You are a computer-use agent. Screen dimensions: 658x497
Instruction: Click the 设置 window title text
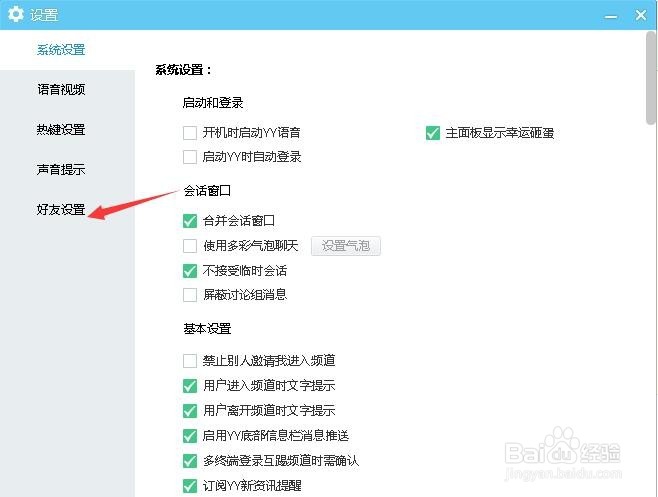[44, 15]
